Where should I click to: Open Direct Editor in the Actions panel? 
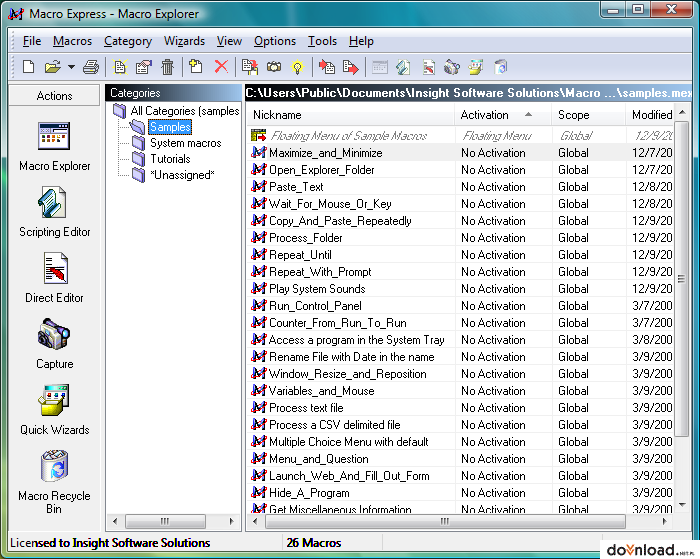[54, 278]
